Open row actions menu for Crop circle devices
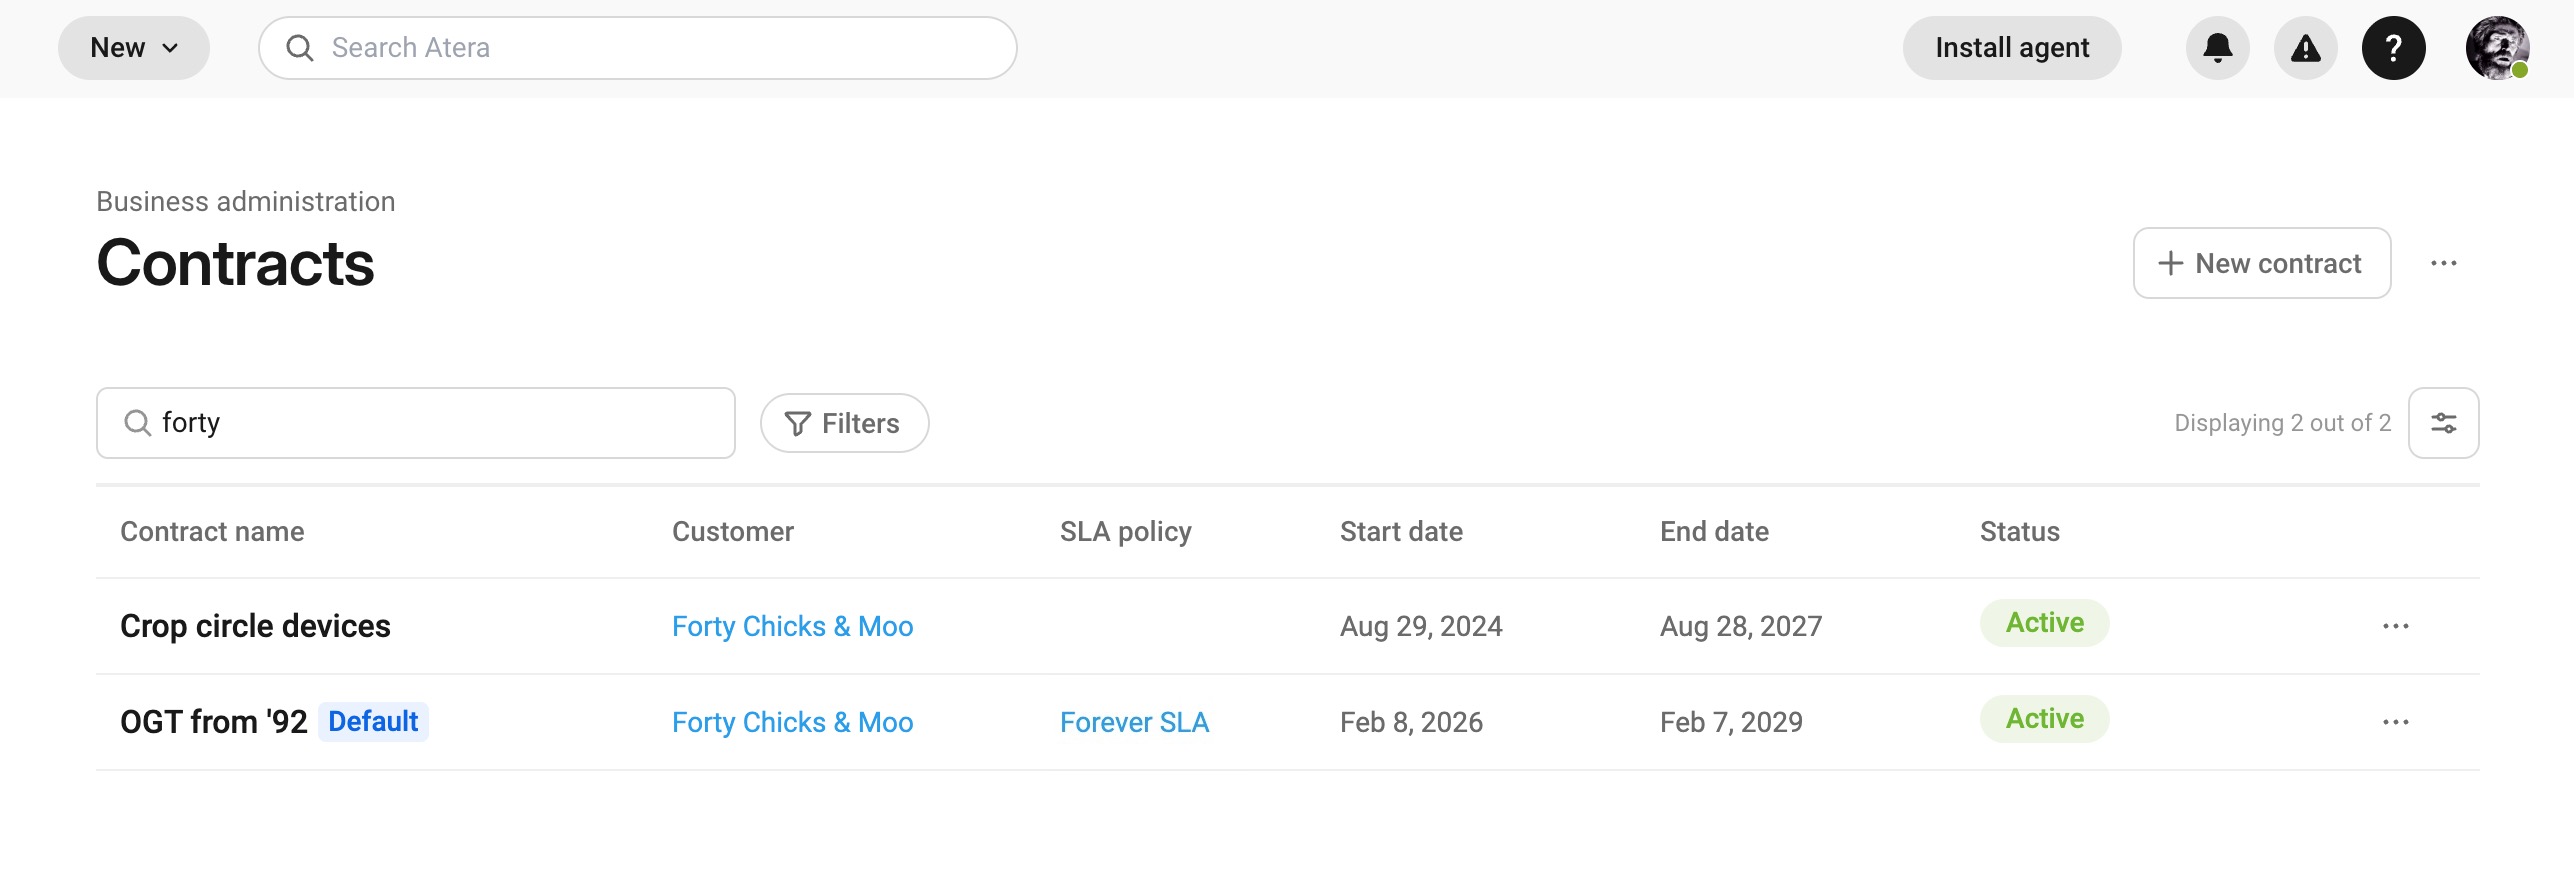 tap(2396, 626)
